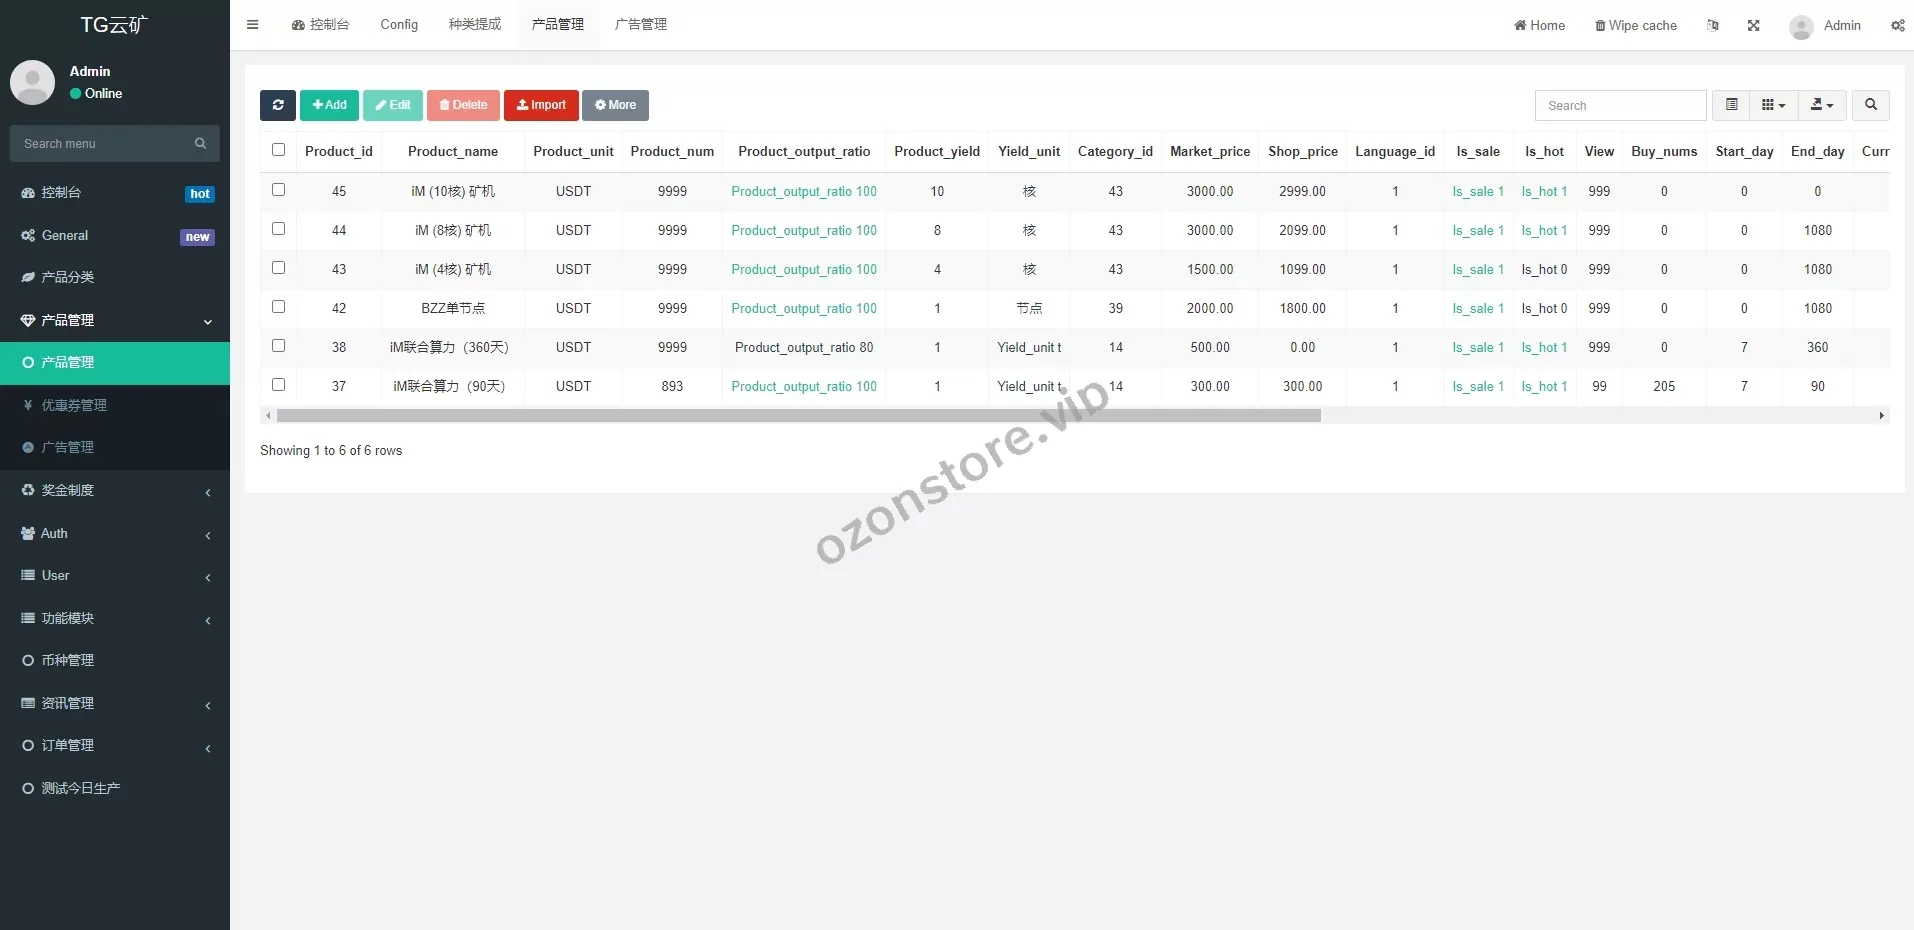Click the magnifier common search button
1914x930 pixels.
[x=1870, y=105]
